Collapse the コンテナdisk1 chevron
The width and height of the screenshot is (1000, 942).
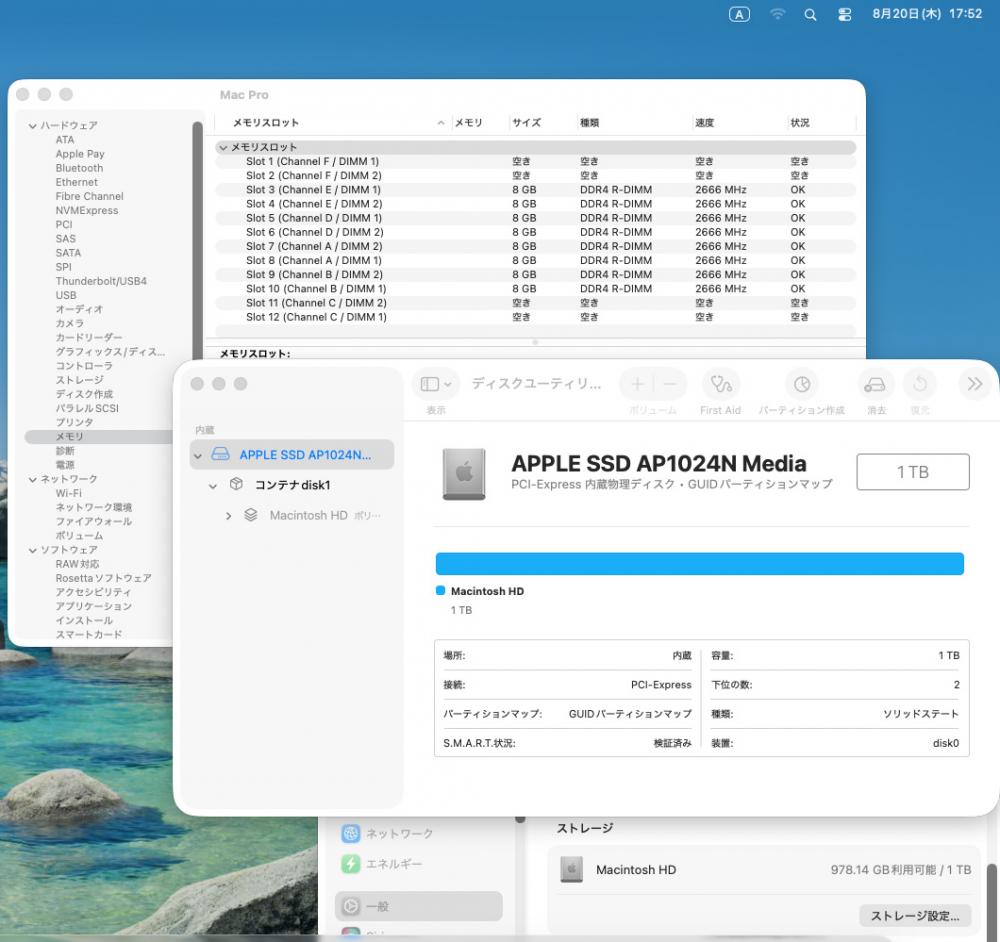pos(213,485)
